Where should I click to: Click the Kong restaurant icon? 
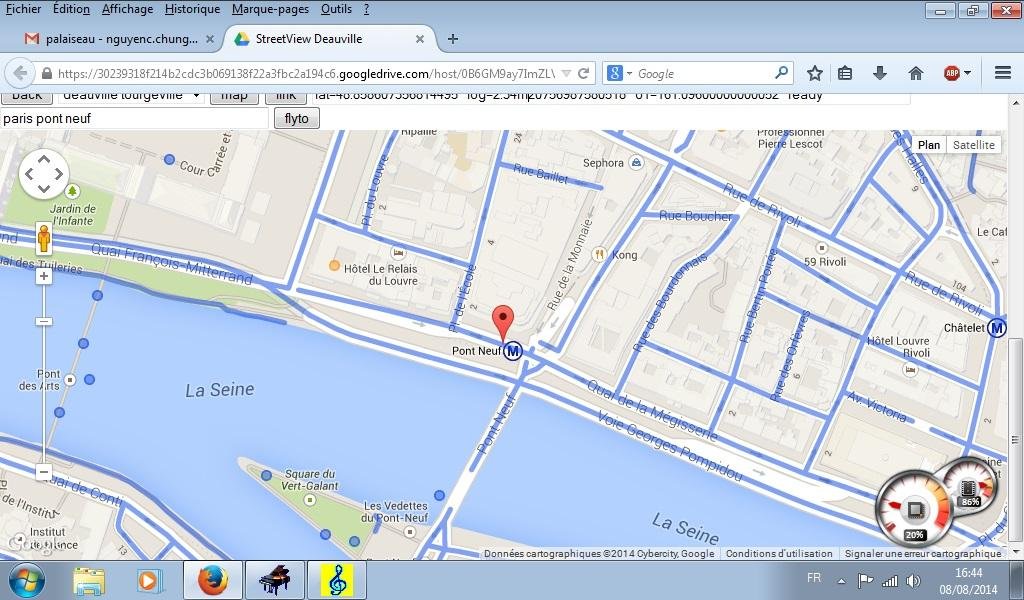601,255
